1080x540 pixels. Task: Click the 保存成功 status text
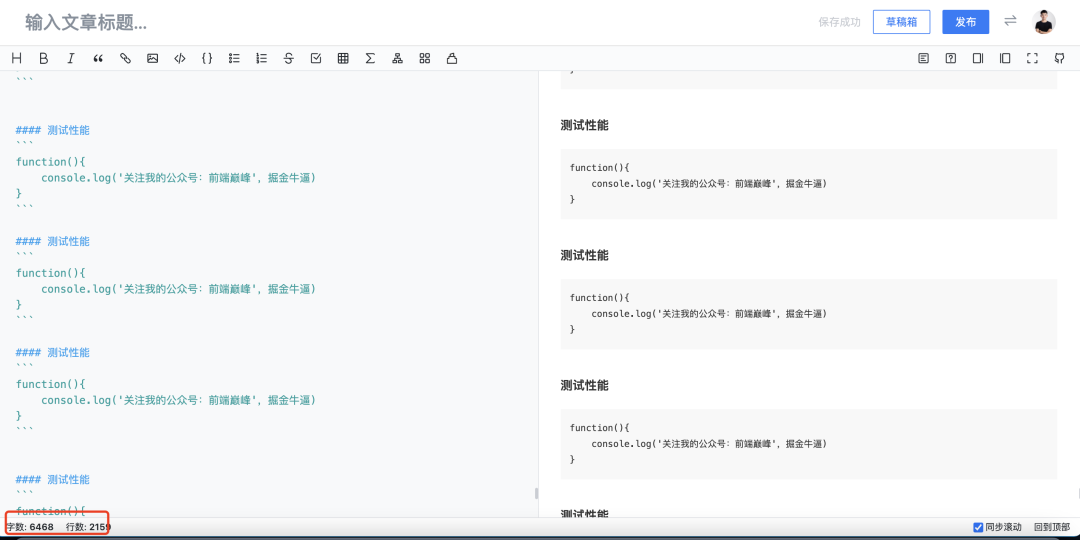[840, 22]
